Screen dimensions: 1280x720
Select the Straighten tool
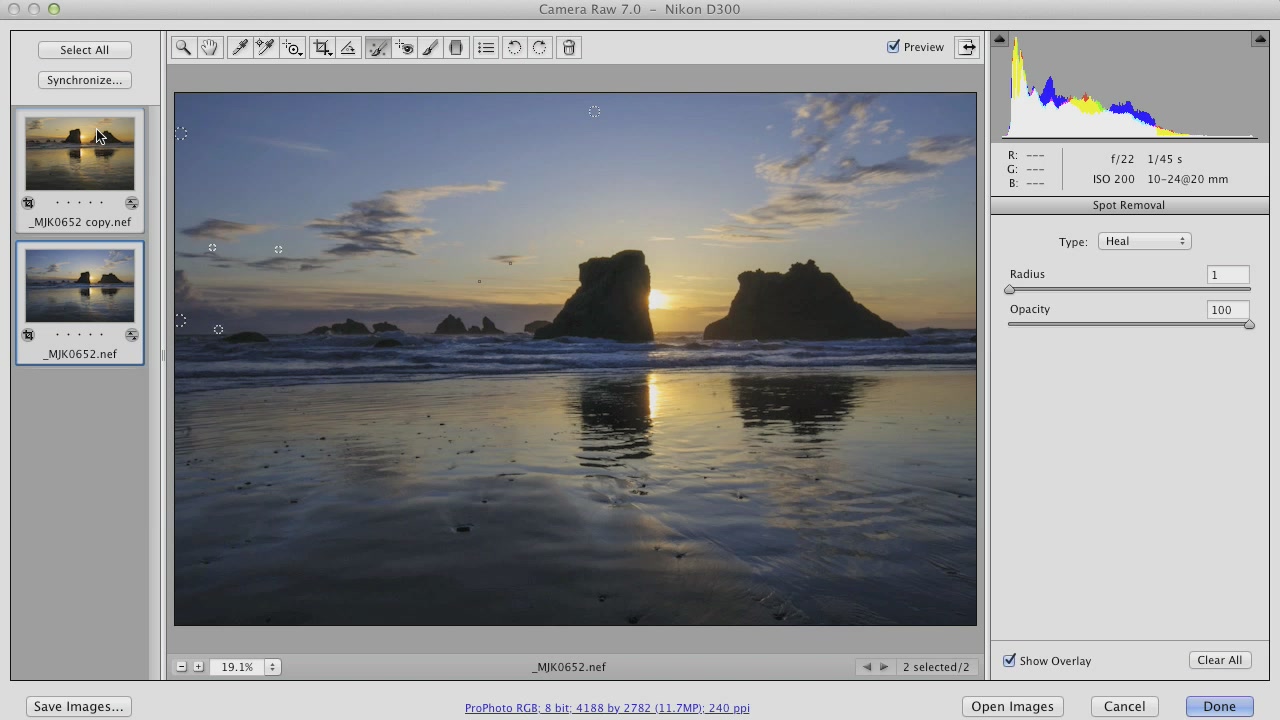click(x=348, y=47)
